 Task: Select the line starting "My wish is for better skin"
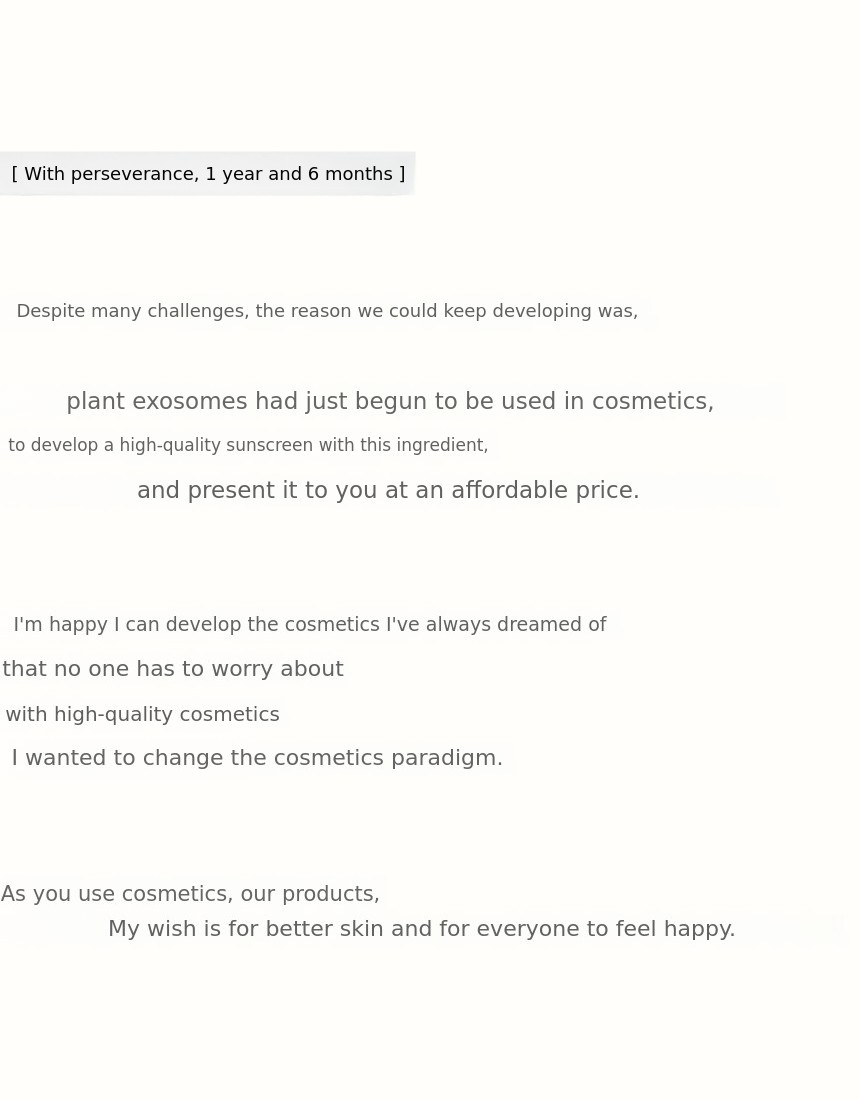click(421, 929)
